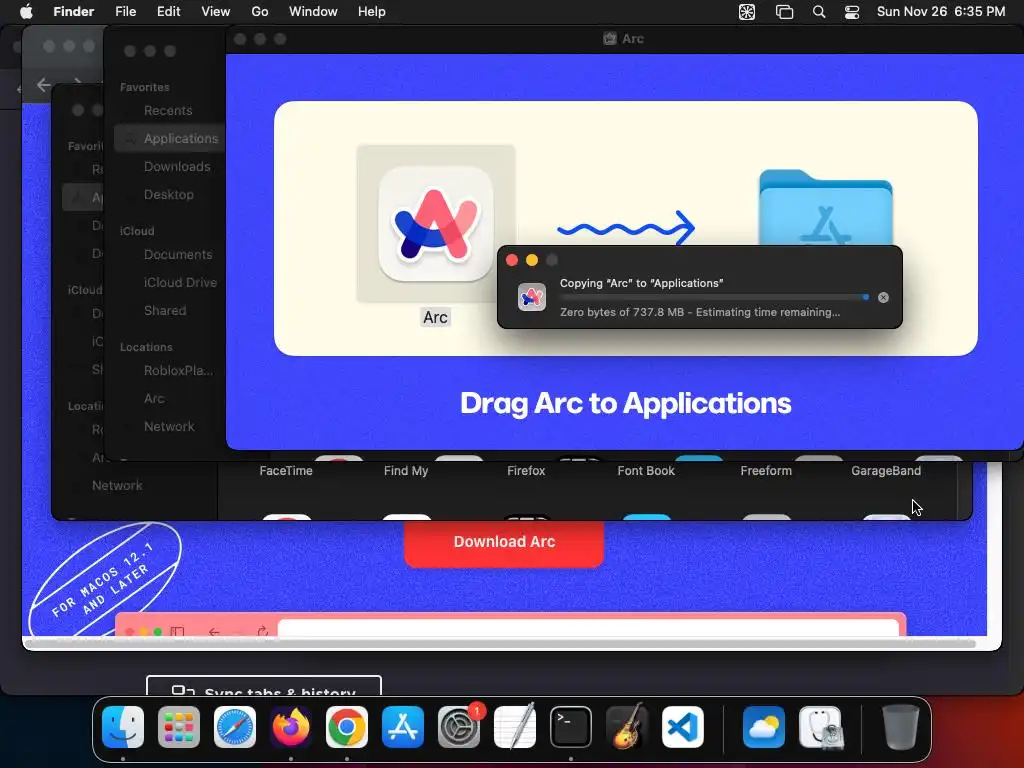The height and width of the screenshot is (768, 1024).
Task: Open the View menu
Action: (x=216, y=12)
